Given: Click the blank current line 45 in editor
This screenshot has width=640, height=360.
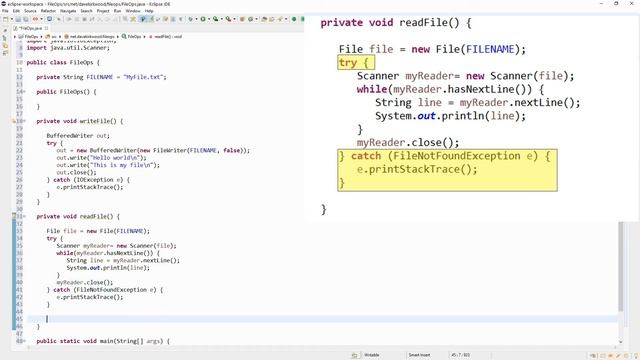Looking at the screenshot, I should (x=322, y=319).
